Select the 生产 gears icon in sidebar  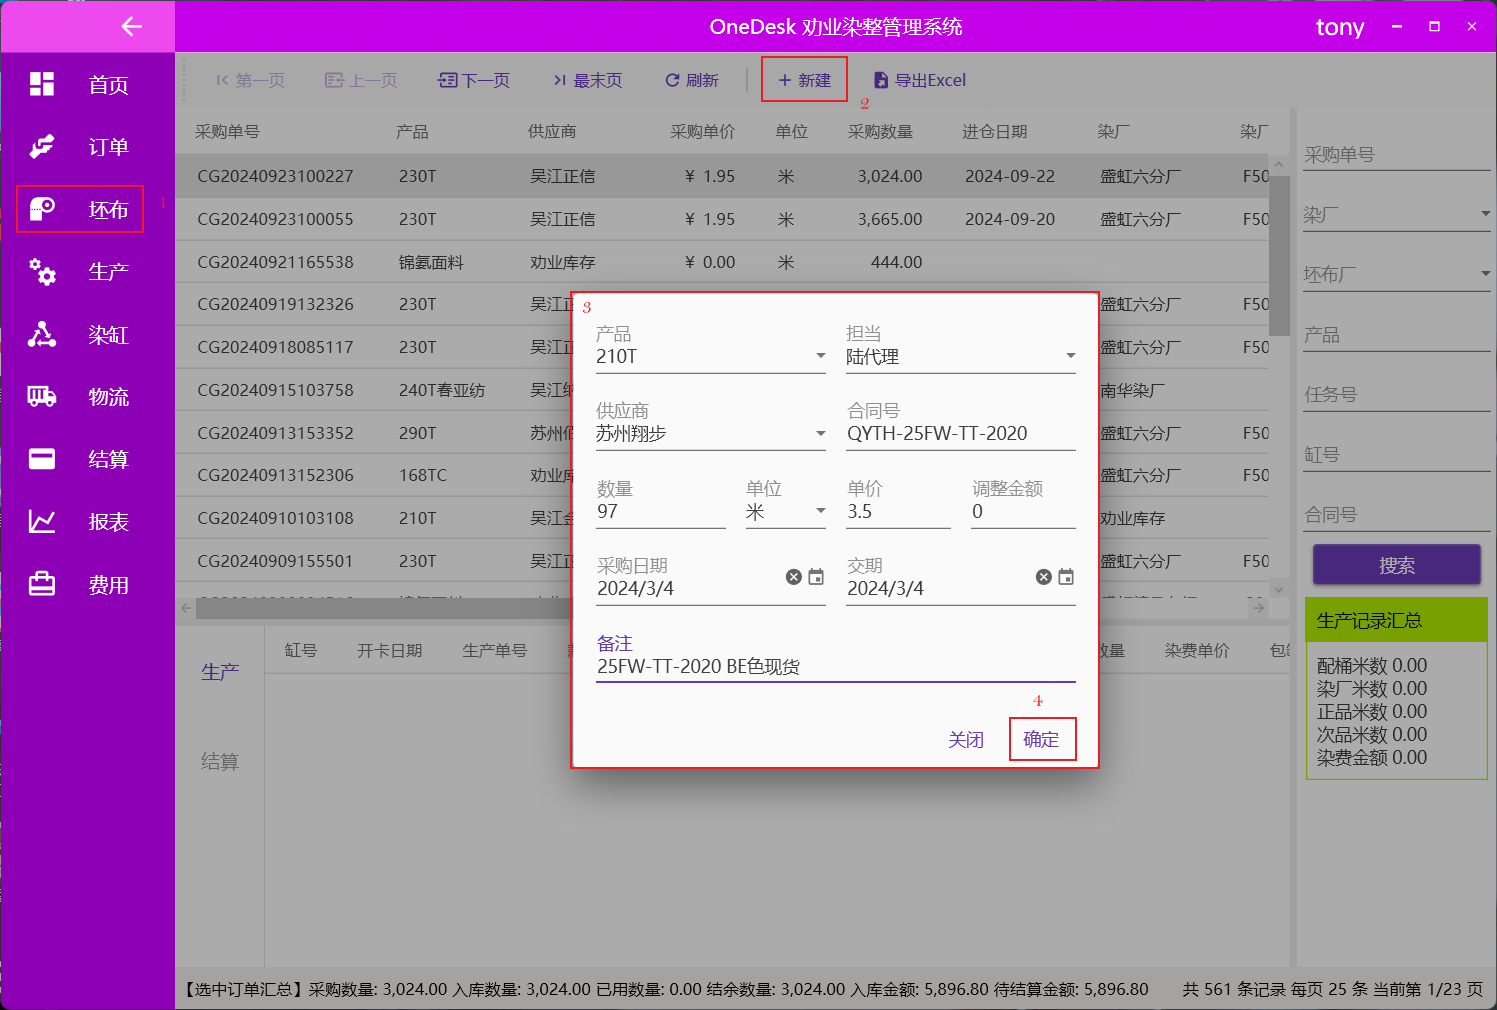(42, 271)
